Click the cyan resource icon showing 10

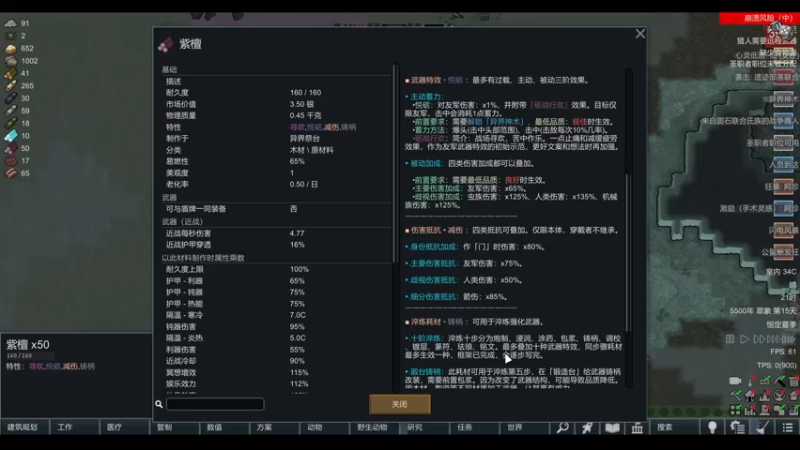[x=11, y=136]
